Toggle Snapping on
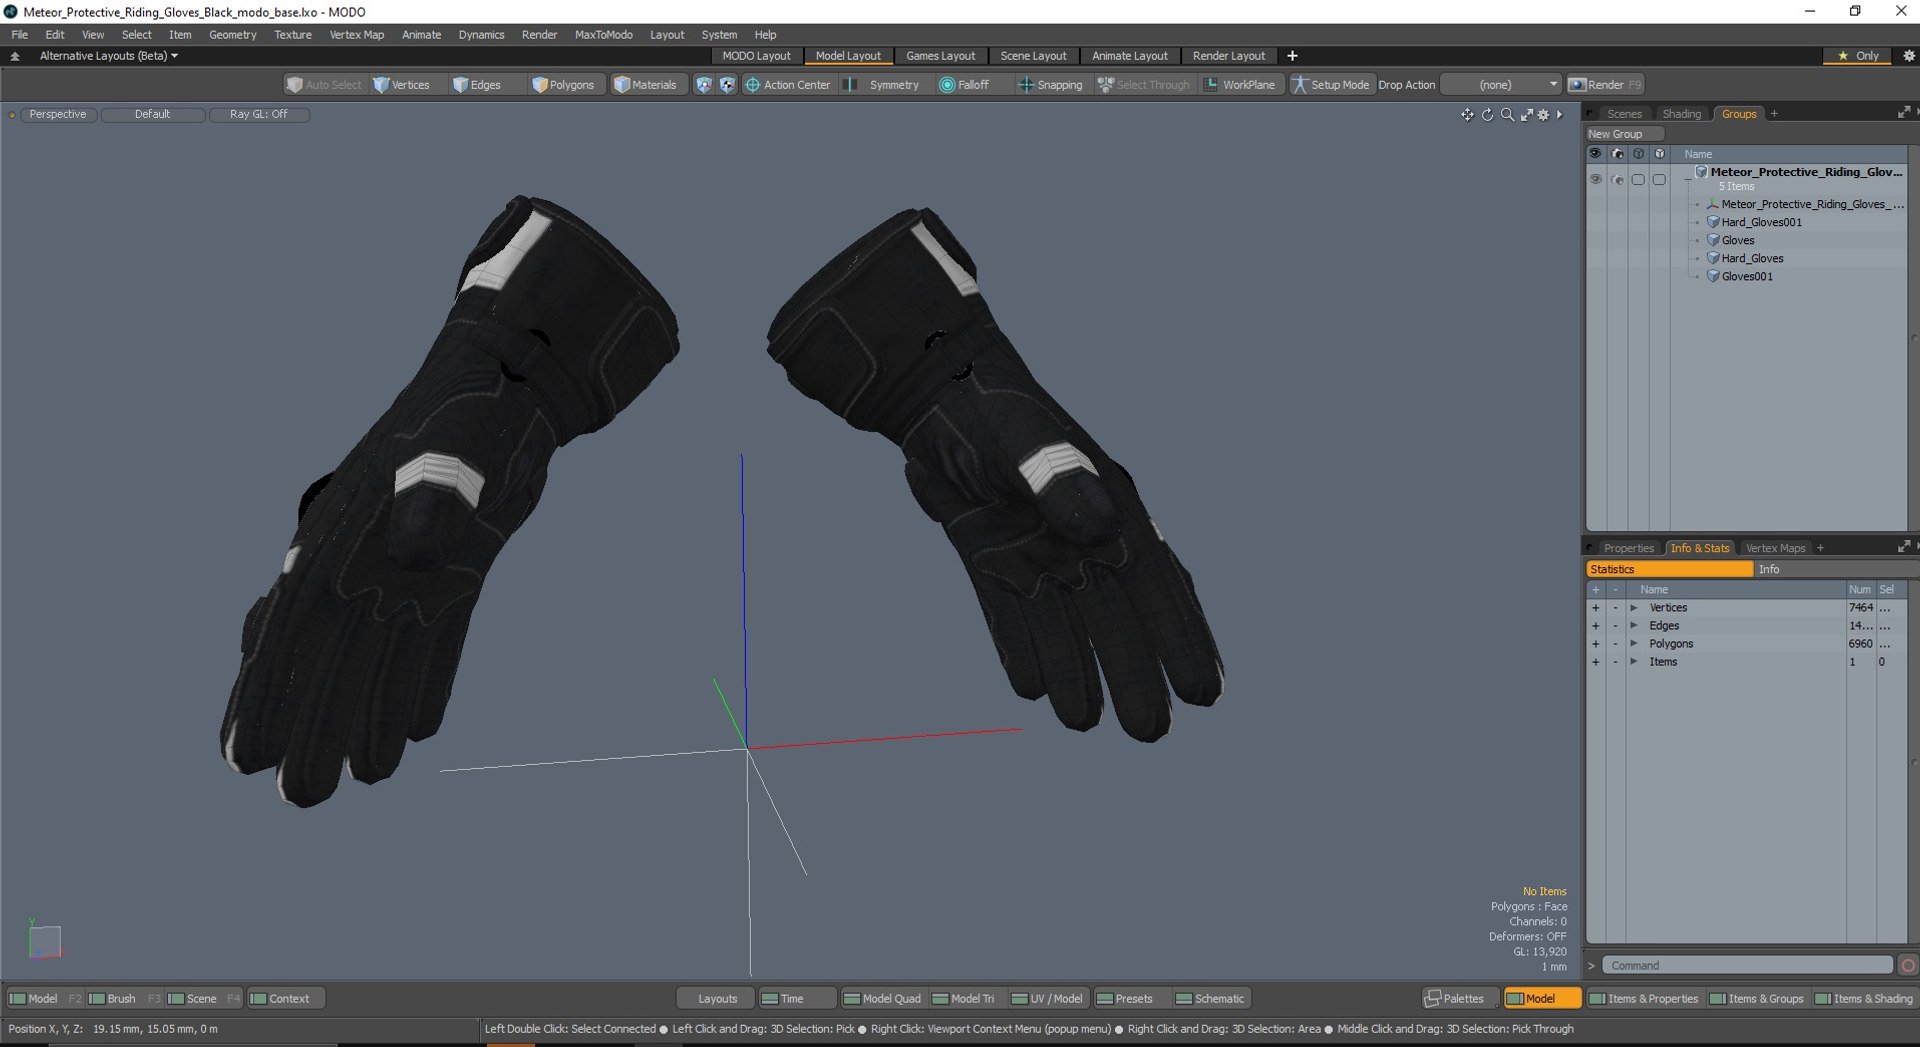The height and width of the screenshot is (1047, 1920). [x=1050, y=85]
